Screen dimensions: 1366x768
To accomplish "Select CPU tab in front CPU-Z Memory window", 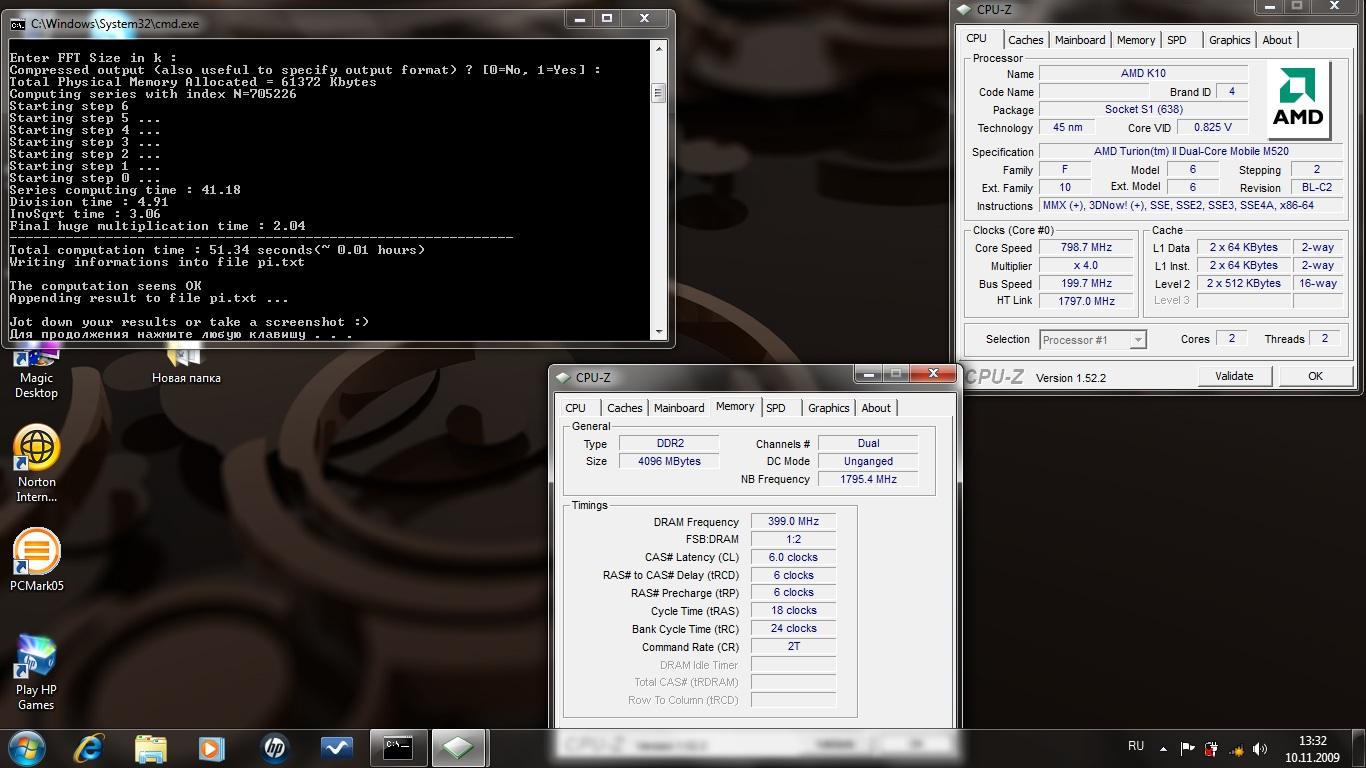I will click(x=575, y=408).
